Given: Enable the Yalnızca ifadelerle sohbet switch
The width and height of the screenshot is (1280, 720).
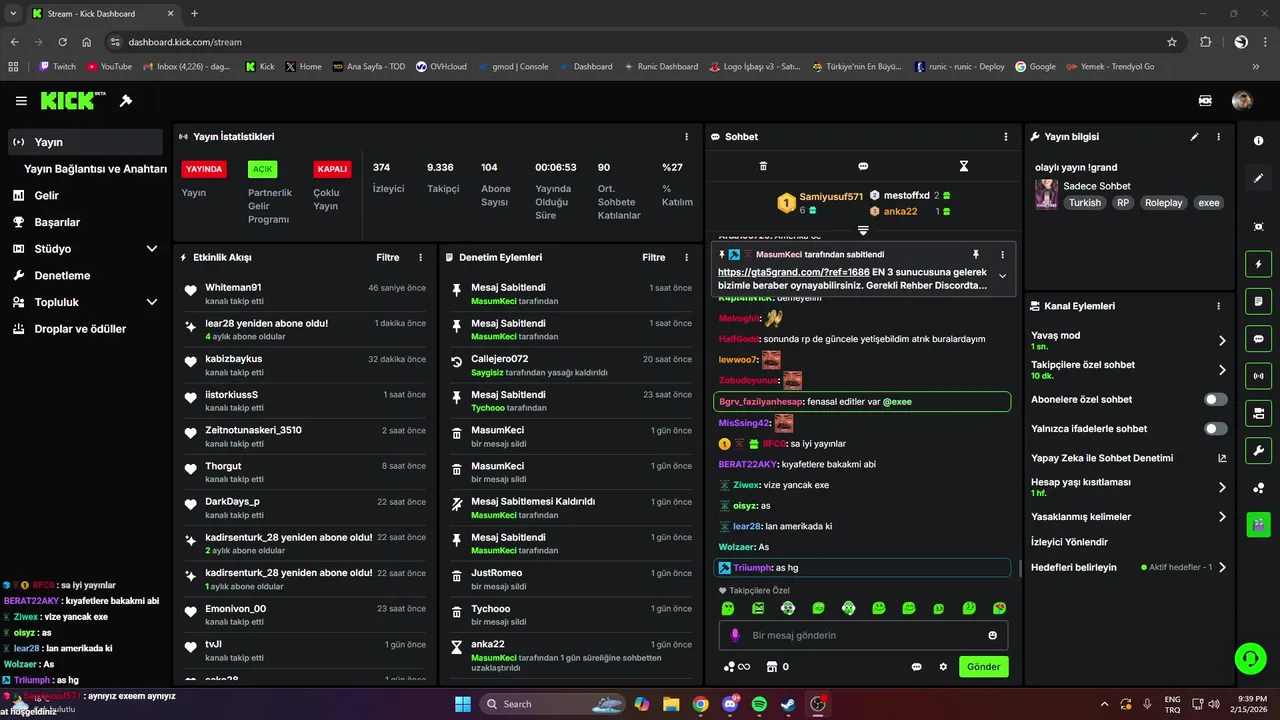Looking at the screenshot, I should [x=1215, y=429].
